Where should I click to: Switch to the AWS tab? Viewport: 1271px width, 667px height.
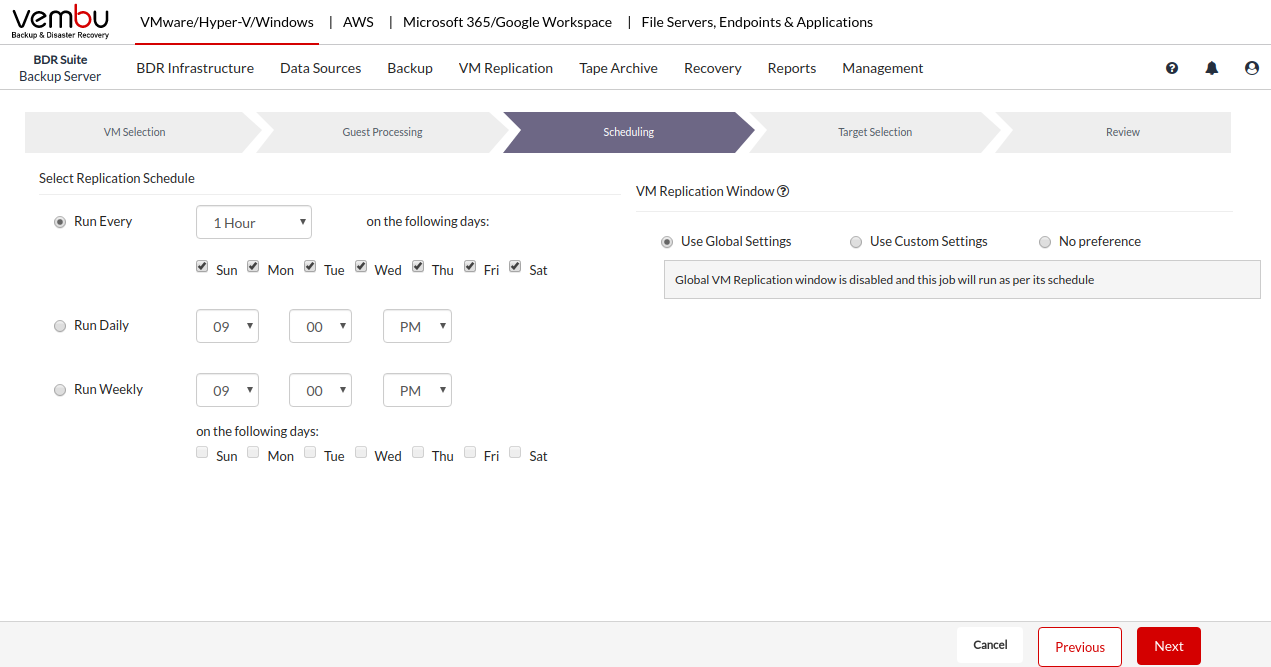pyautogui.click(x=358, y=22)
